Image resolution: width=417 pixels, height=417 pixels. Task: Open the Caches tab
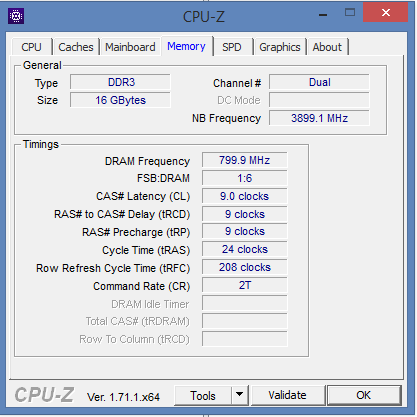pyautogui.click(x=76, y=47)
